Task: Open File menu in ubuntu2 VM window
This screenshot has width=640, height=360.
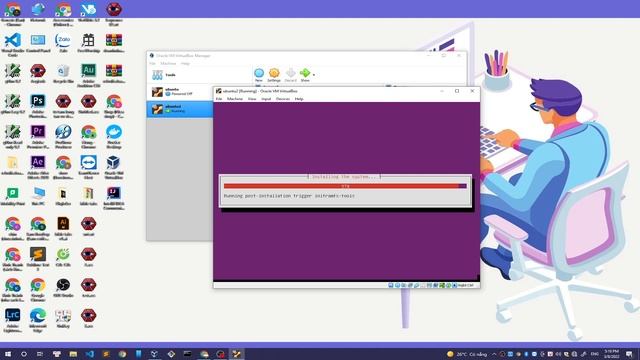Action: (x=219, y=99)
